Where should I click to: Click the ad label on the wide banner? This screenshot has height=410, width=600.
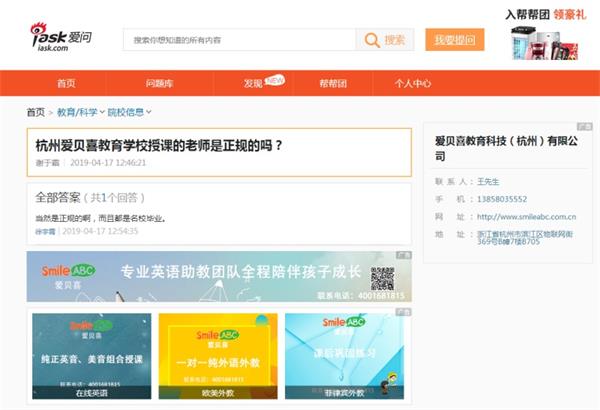point(404,255)
